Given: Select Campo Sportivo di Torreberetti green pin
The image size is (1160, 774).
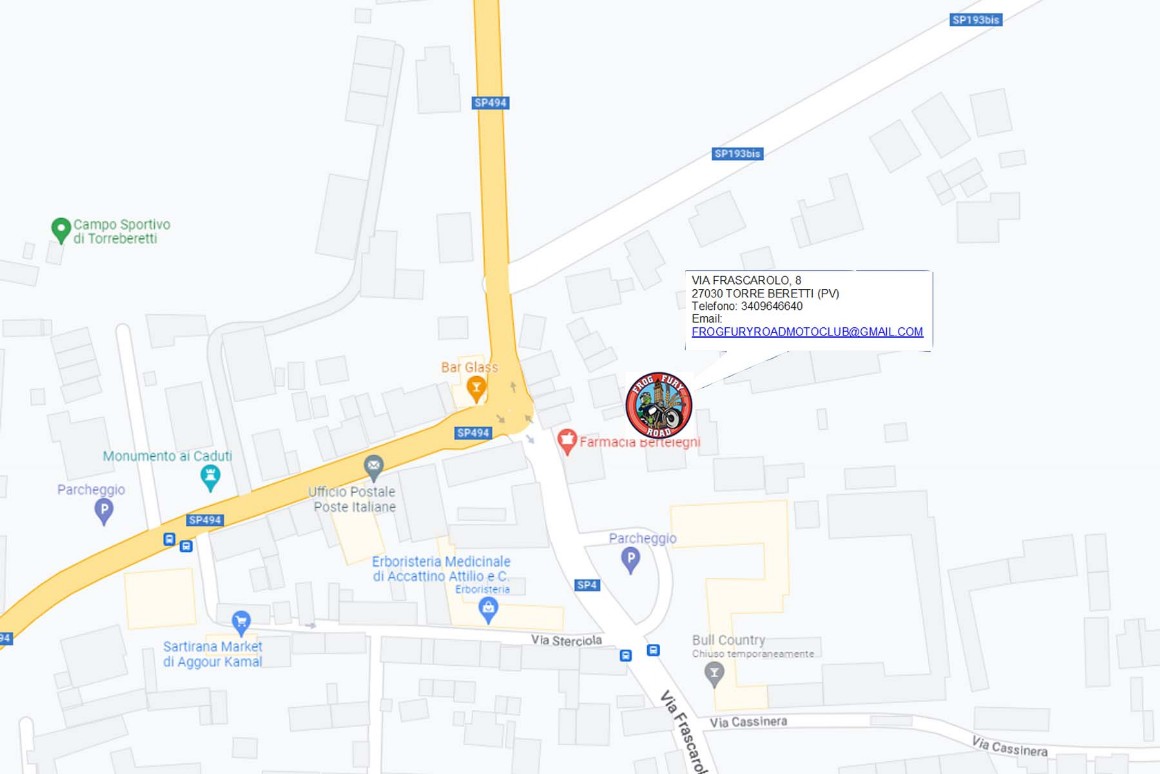Looking at the screenshot, I should tap(61, 231).
